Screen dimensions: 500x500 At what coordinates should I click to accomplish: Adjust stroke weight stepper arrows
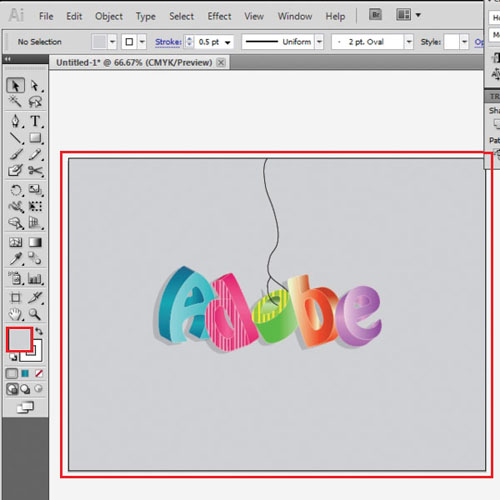189,42
